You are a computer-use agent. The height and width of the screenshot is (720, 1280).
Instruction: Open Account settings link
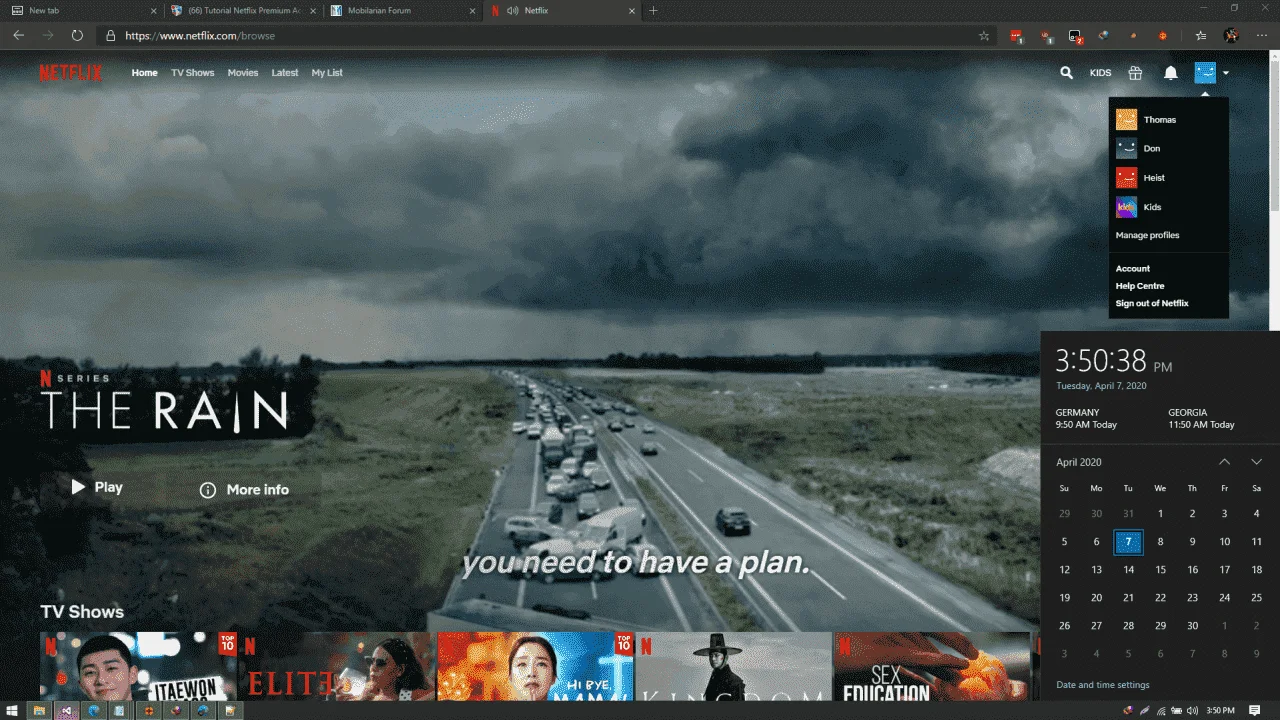coord(1133,269)
